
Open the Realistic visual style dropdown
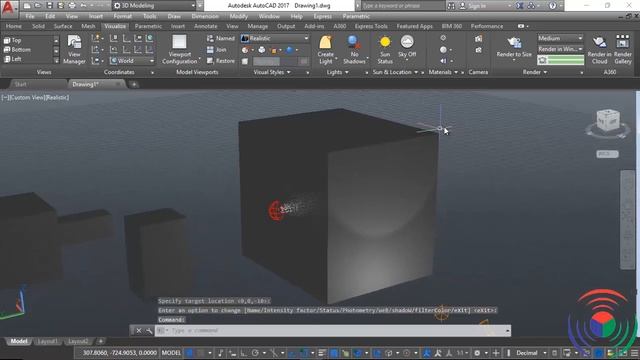[x=275, y=38]
